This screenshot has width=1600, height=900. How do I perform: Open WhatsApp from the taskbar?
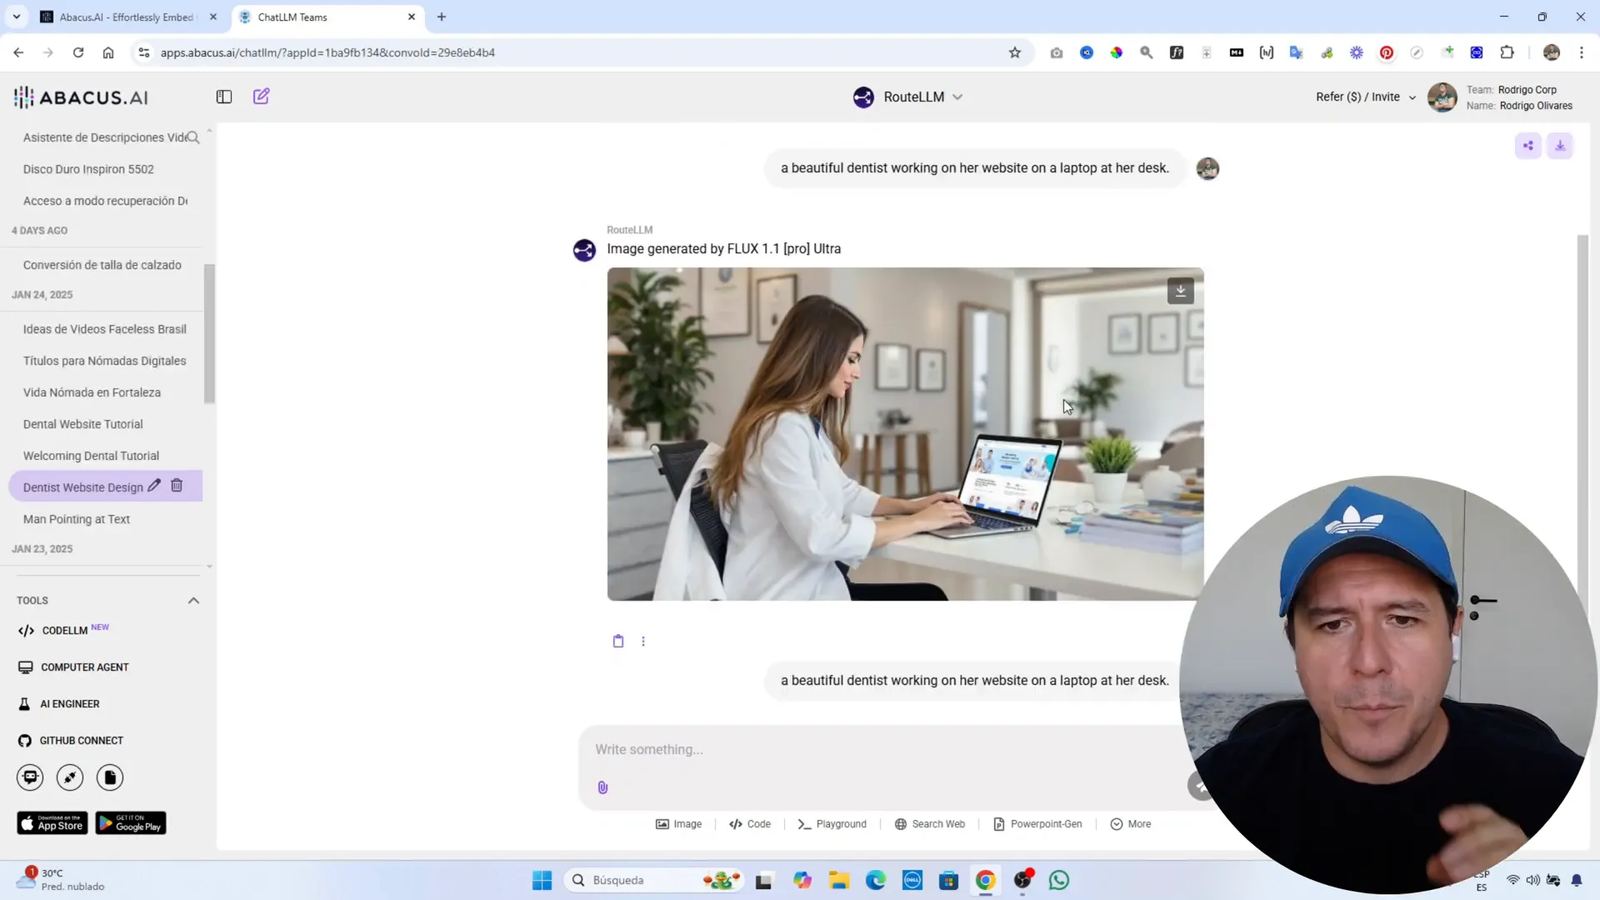pyautogui.click(x=1059, y=880)
